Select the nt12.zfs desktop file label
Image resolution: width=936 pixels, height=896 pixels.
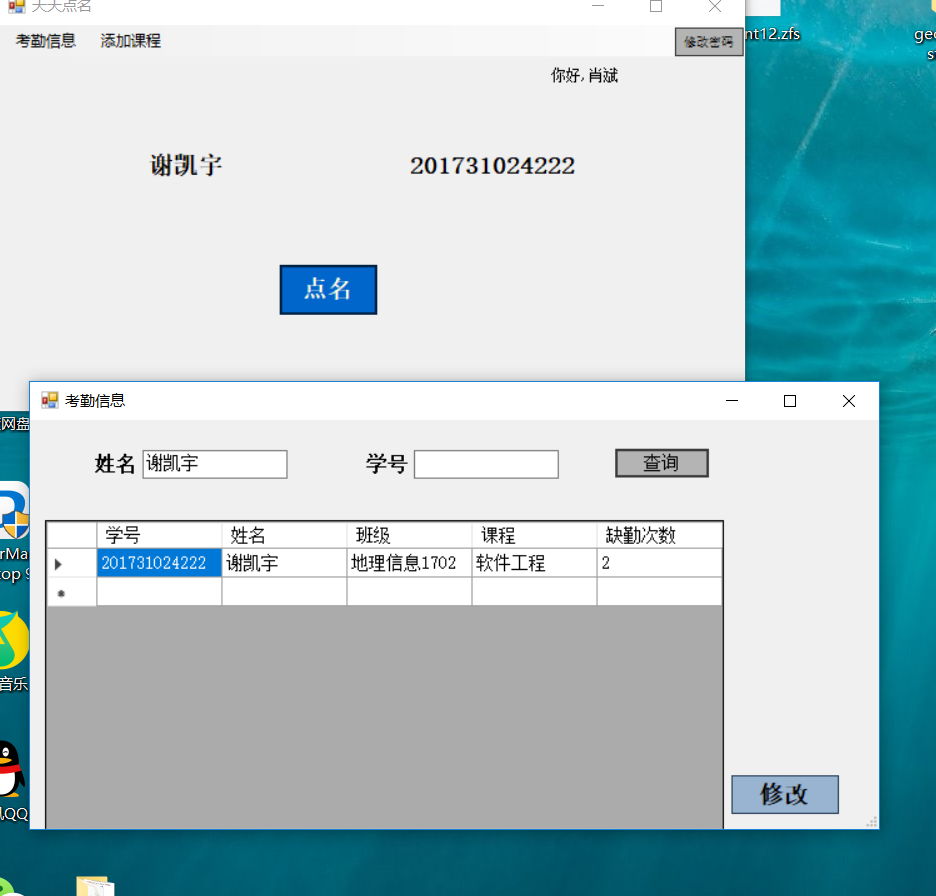[772, 34]
